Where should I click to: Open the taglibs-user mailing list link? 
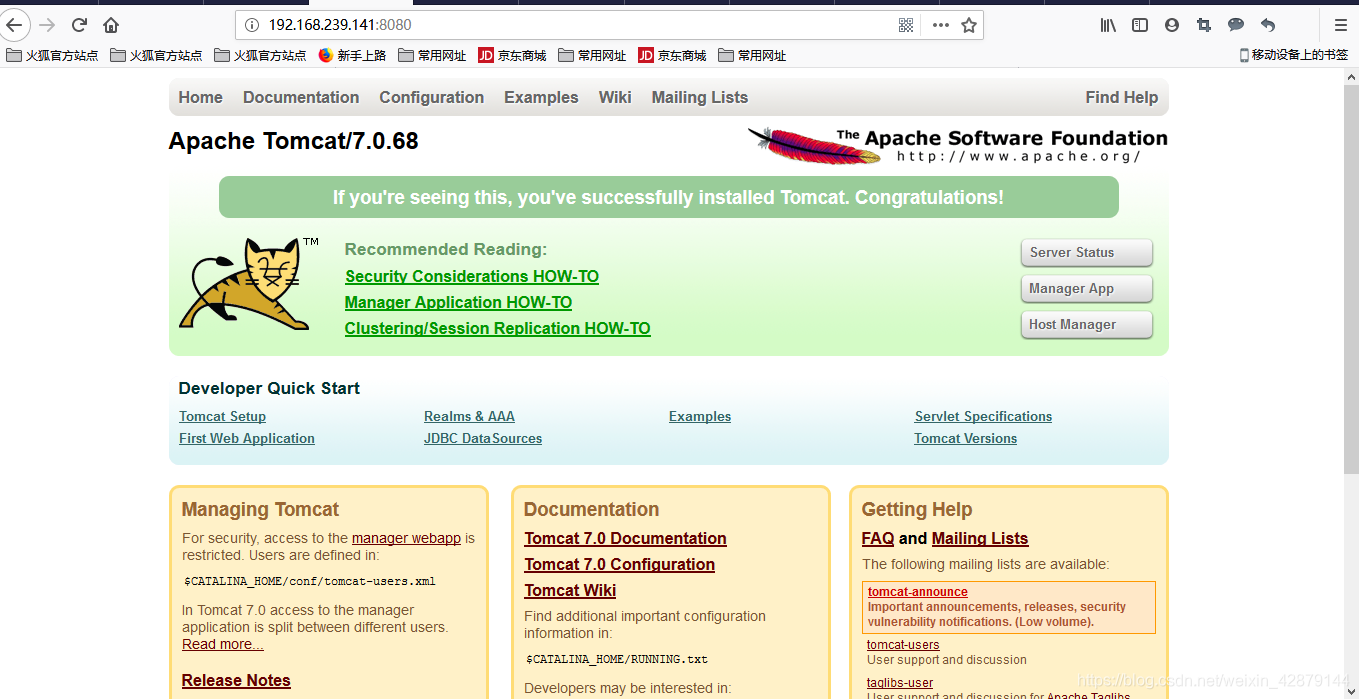[900, 683]
